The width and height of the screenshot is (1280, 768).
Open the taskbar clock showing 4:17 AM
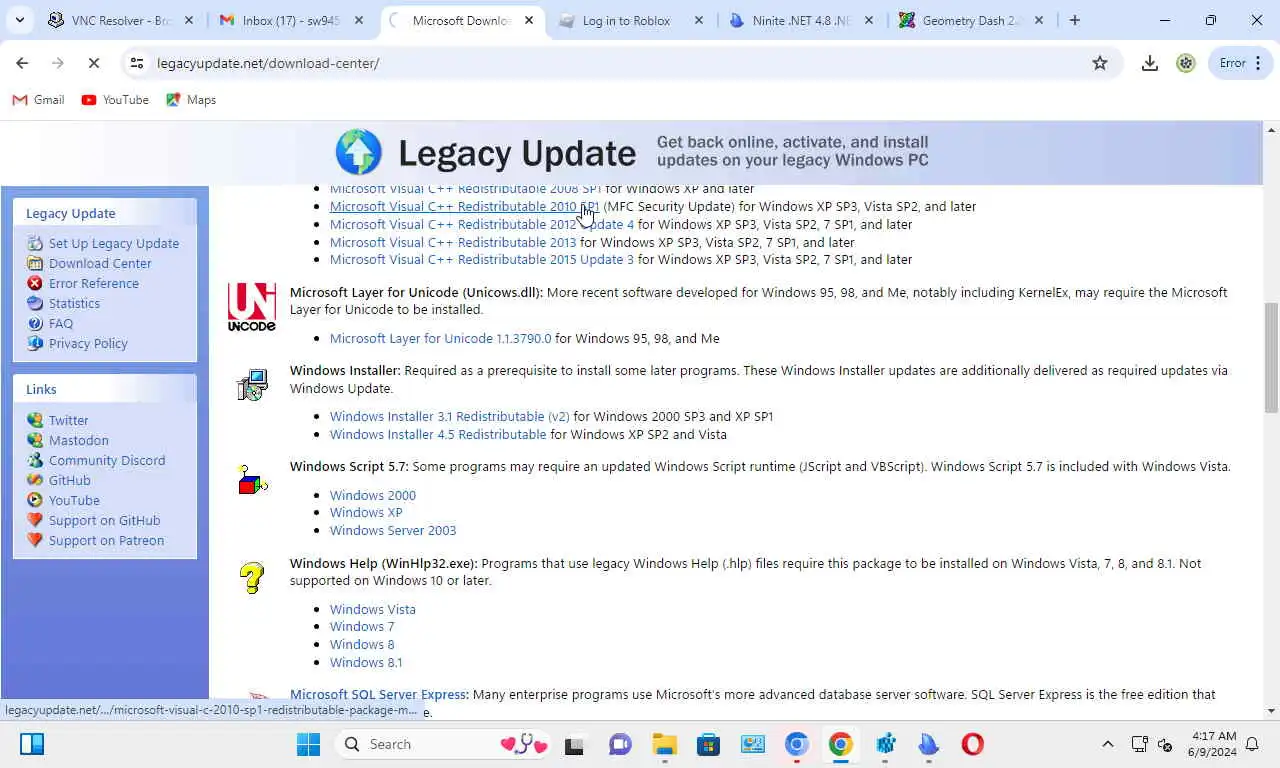pyautogui.click(x=1212, y=744)
